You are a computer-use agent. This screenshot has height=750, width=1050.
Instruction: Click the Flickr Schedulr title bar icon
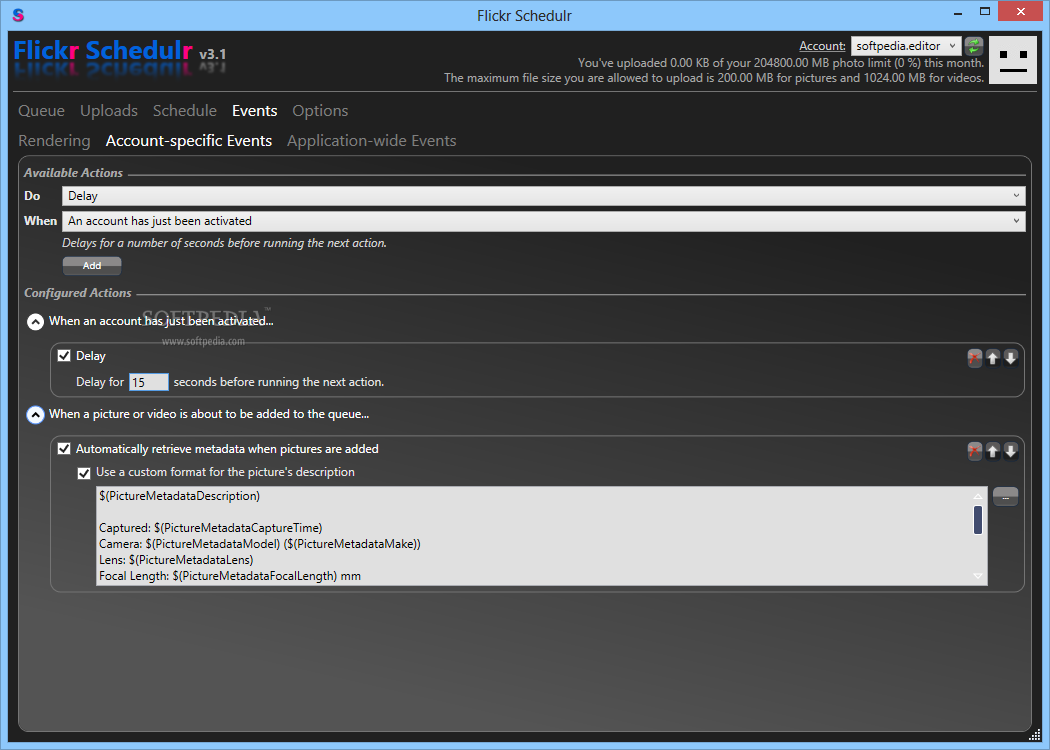coord(18,15)
